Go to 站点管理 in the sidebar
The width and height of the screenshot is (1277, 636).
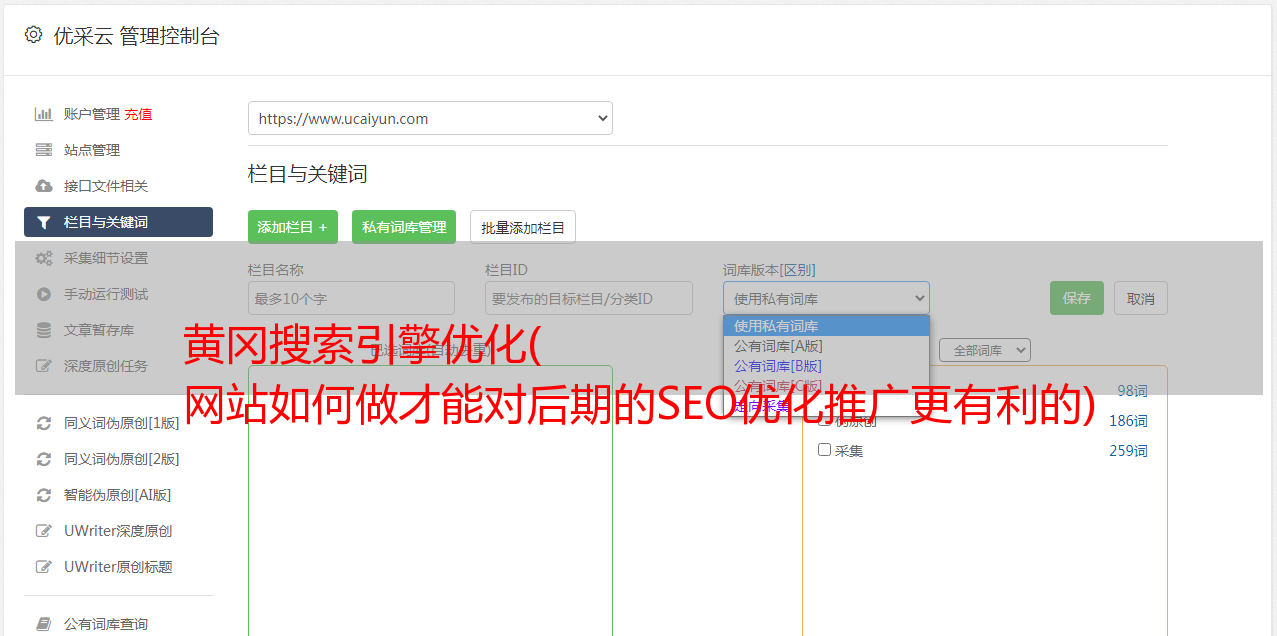[x=92, y=150]
